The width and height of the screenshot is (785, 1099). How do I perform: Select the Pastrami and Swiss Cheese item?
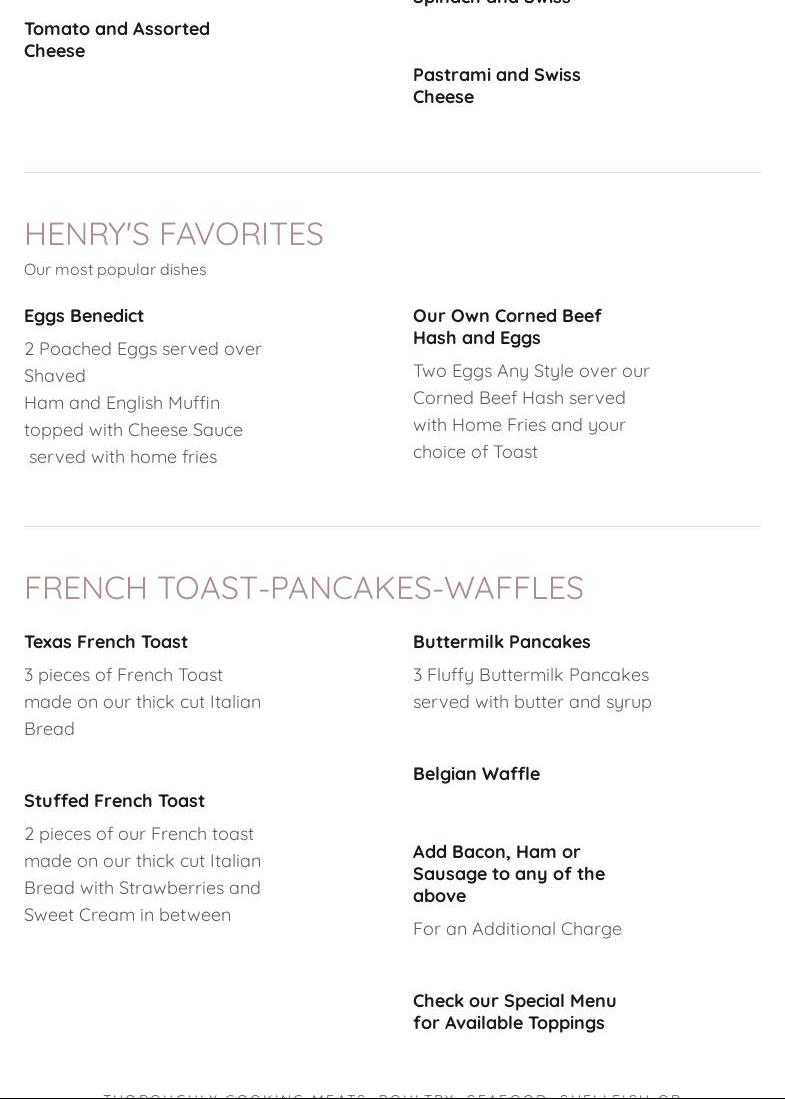[496, 86]
